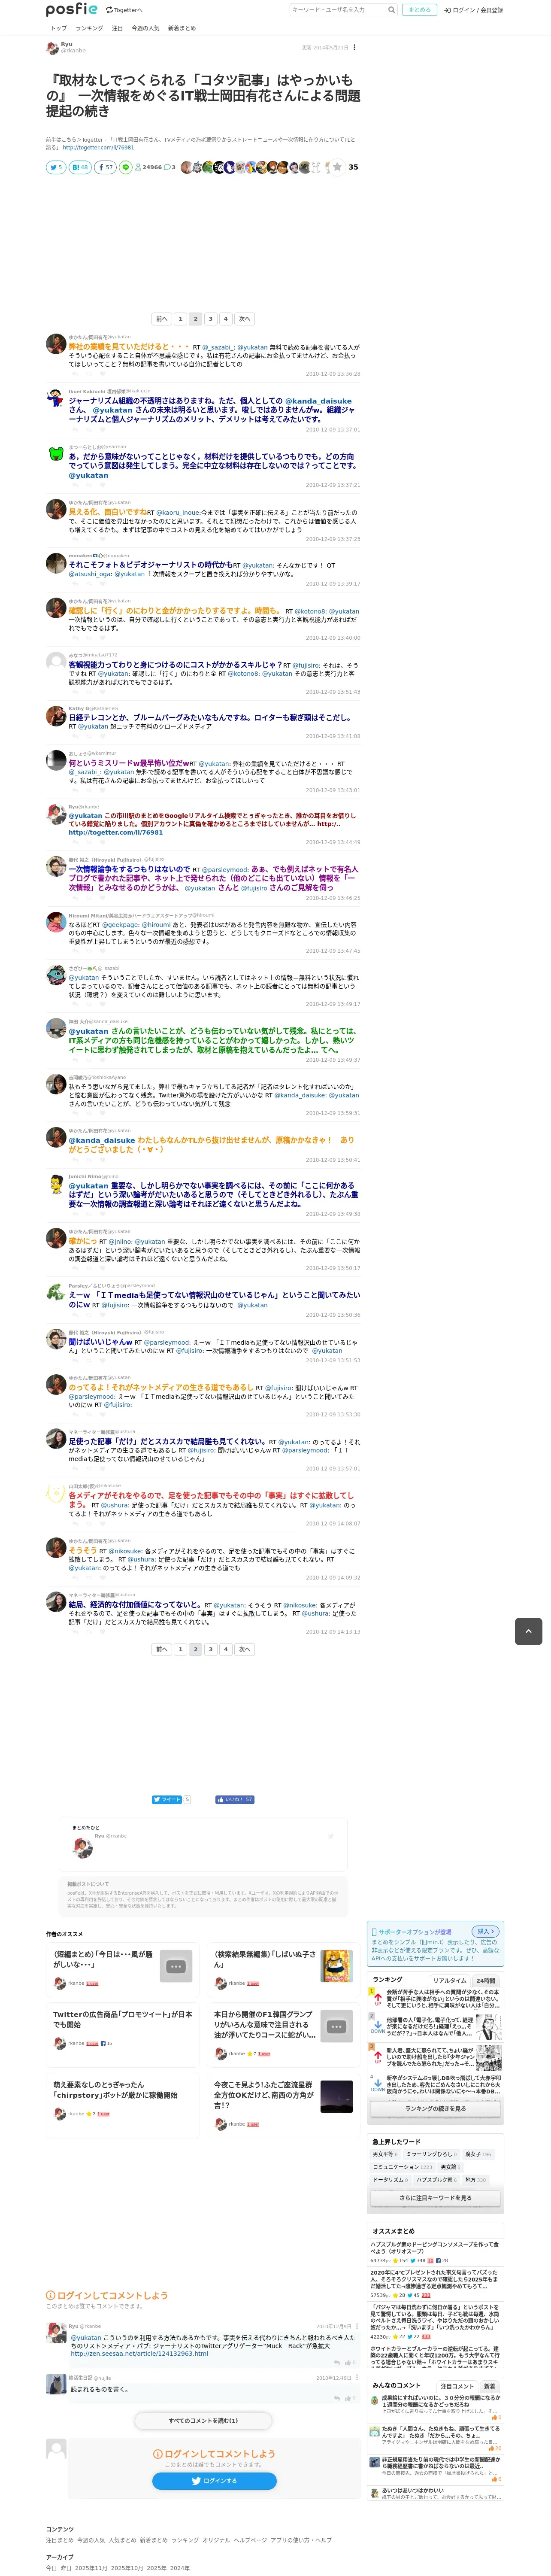This screenshot has height=2576, width=551.
Task: Click the Twitter share count button
Action: tap(55, 167)
